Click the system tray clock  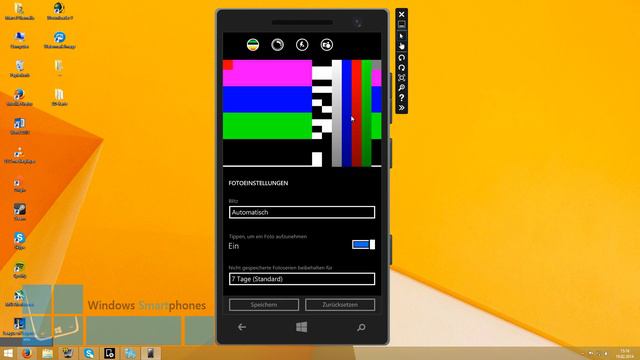pyautogui.click(x=625, y=353)
